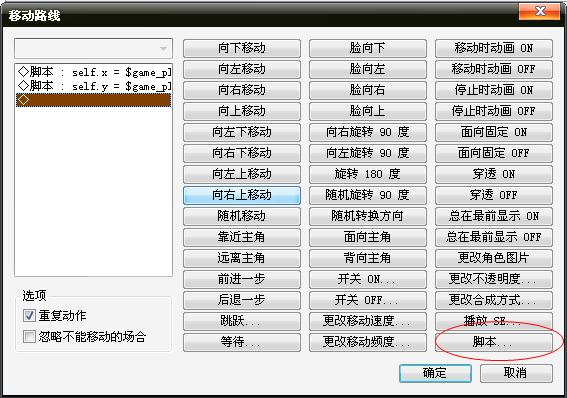This screenshot has height=398, width=567.
Task: Choose 前进一步
Action: coord(242,279)
